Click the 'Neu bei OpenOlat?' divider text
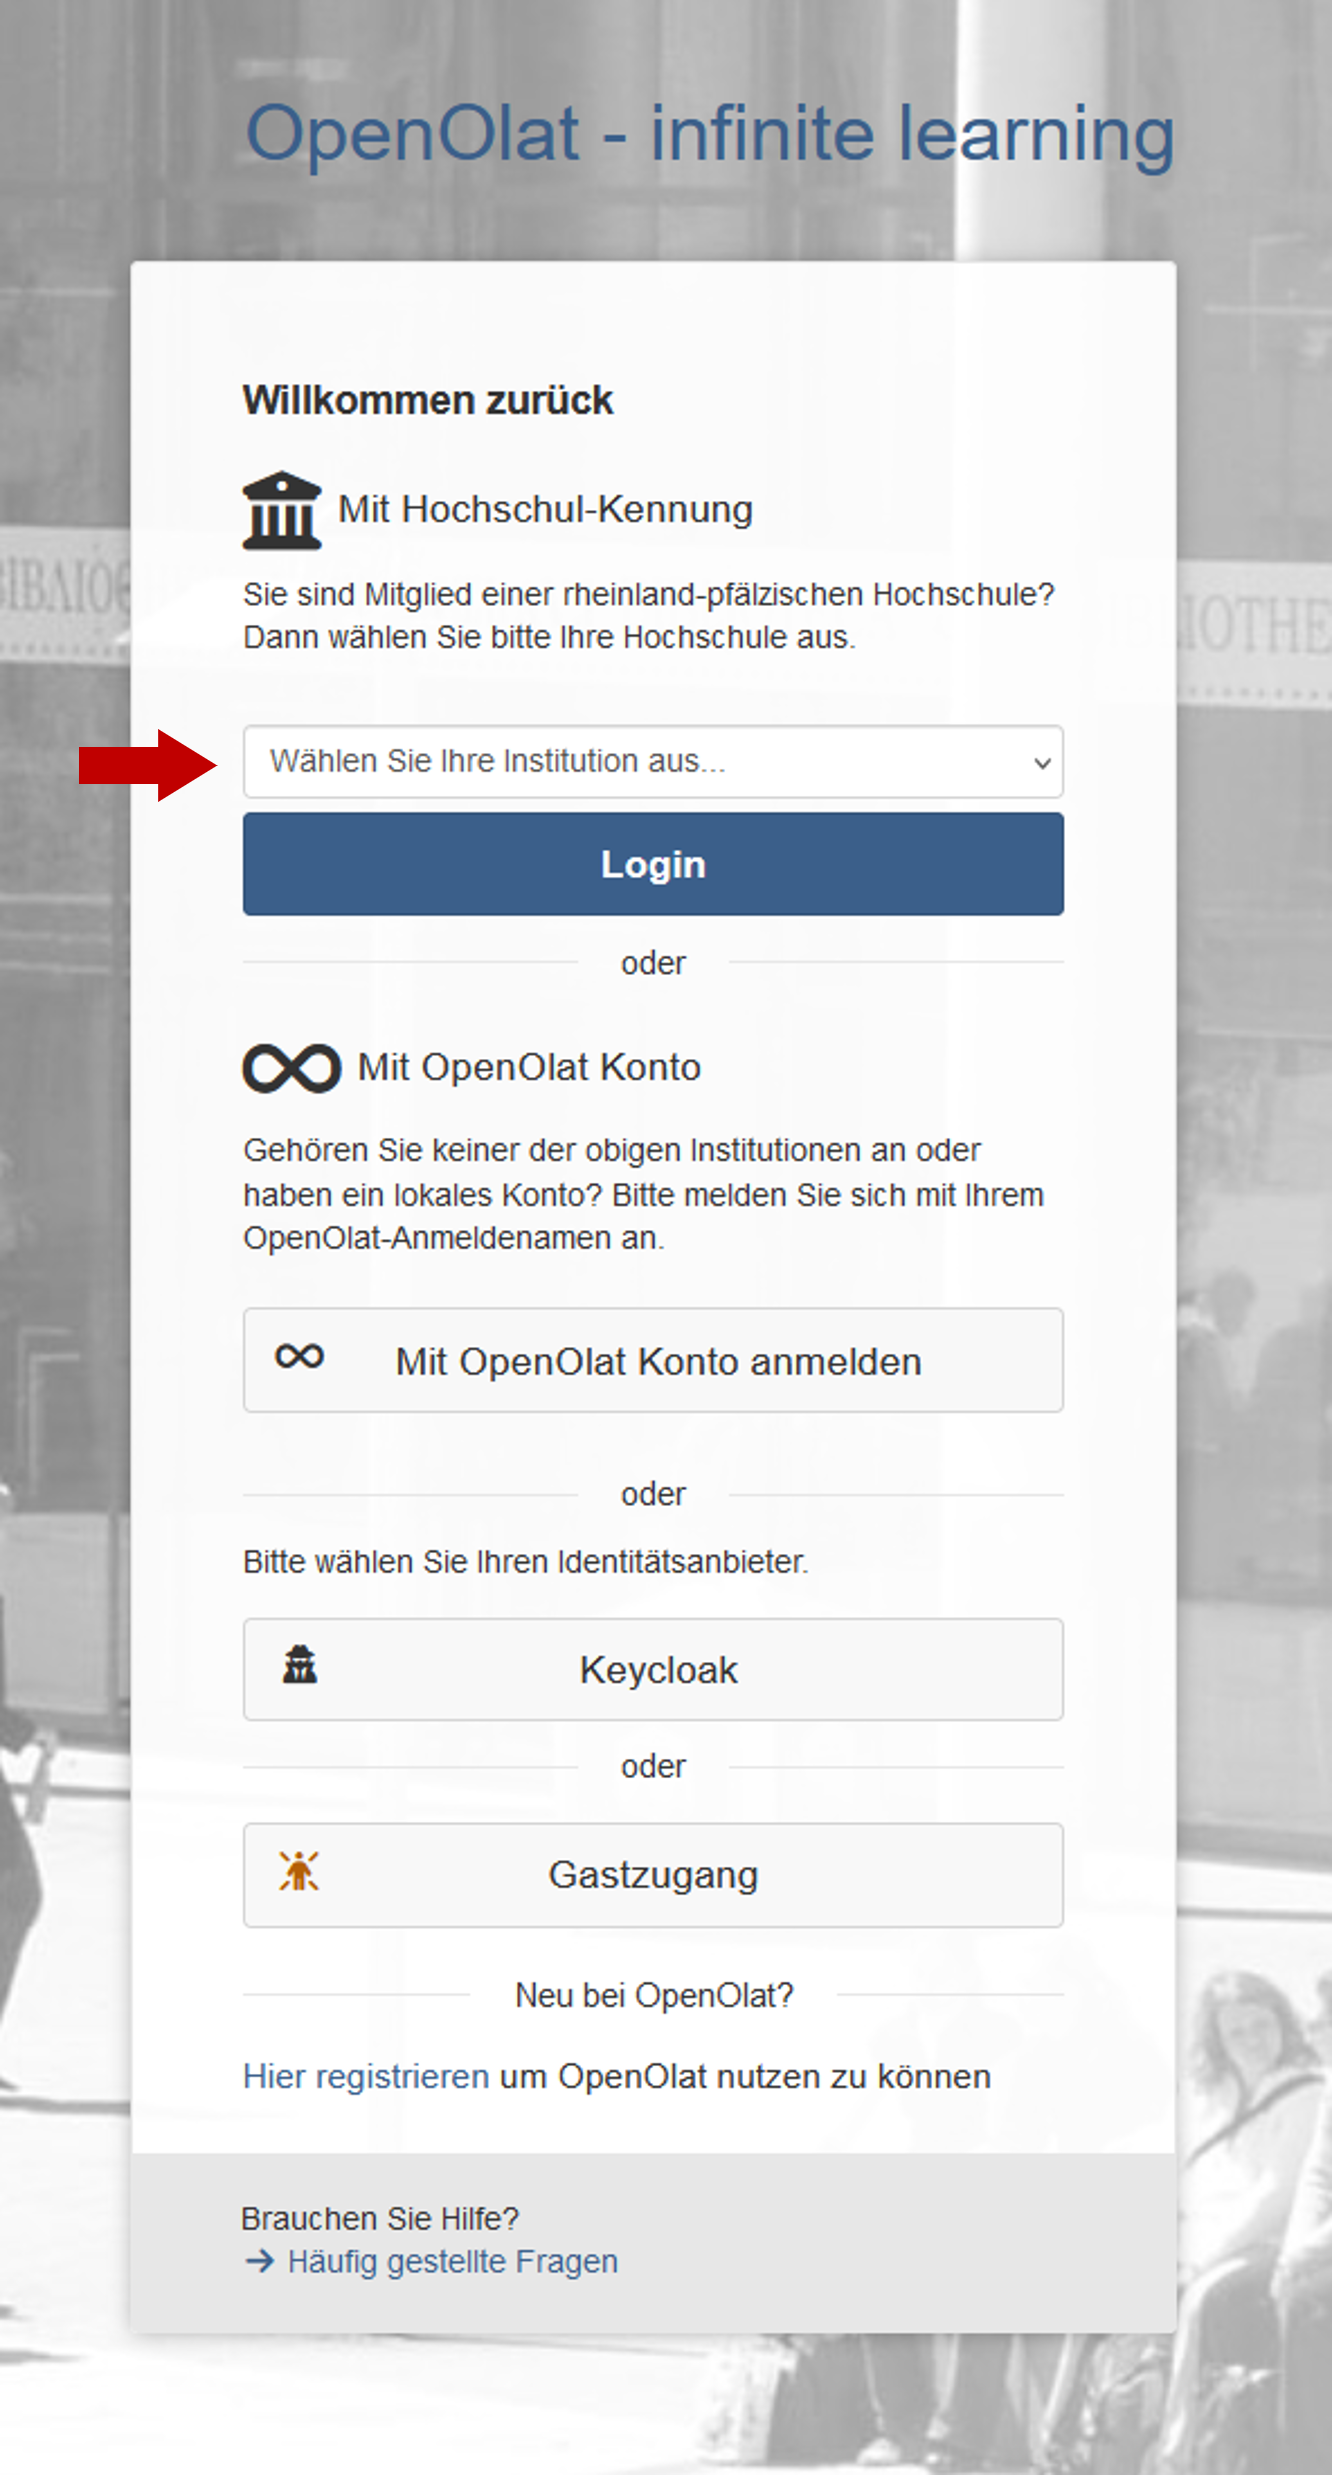The image size is (1332, 2475). pos(654,1995)
